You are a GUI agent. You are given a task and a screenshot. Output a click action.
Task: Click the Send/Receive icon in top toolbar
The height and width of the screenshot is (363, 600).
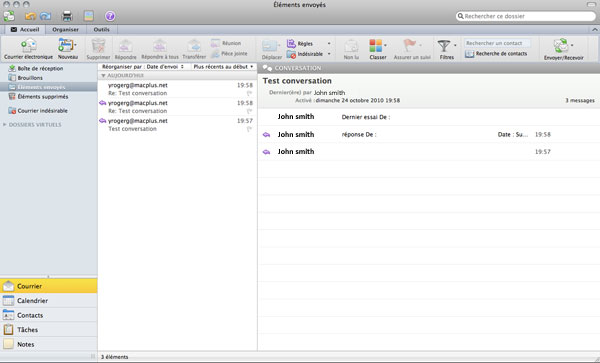9,16
